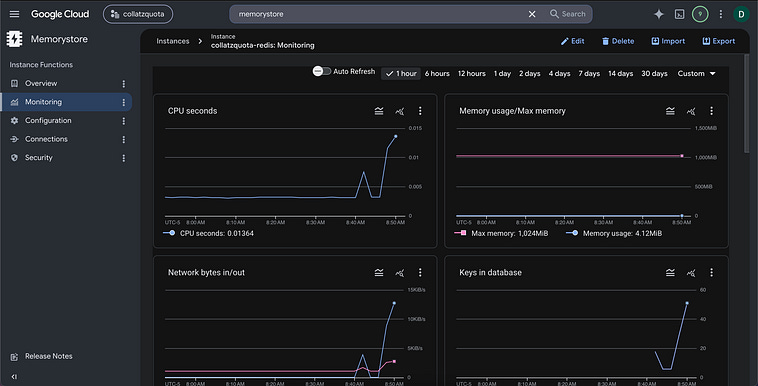Click the Instances breadcrumb link
This screenshot has height=386, width=758.
[x=173, y=41]
